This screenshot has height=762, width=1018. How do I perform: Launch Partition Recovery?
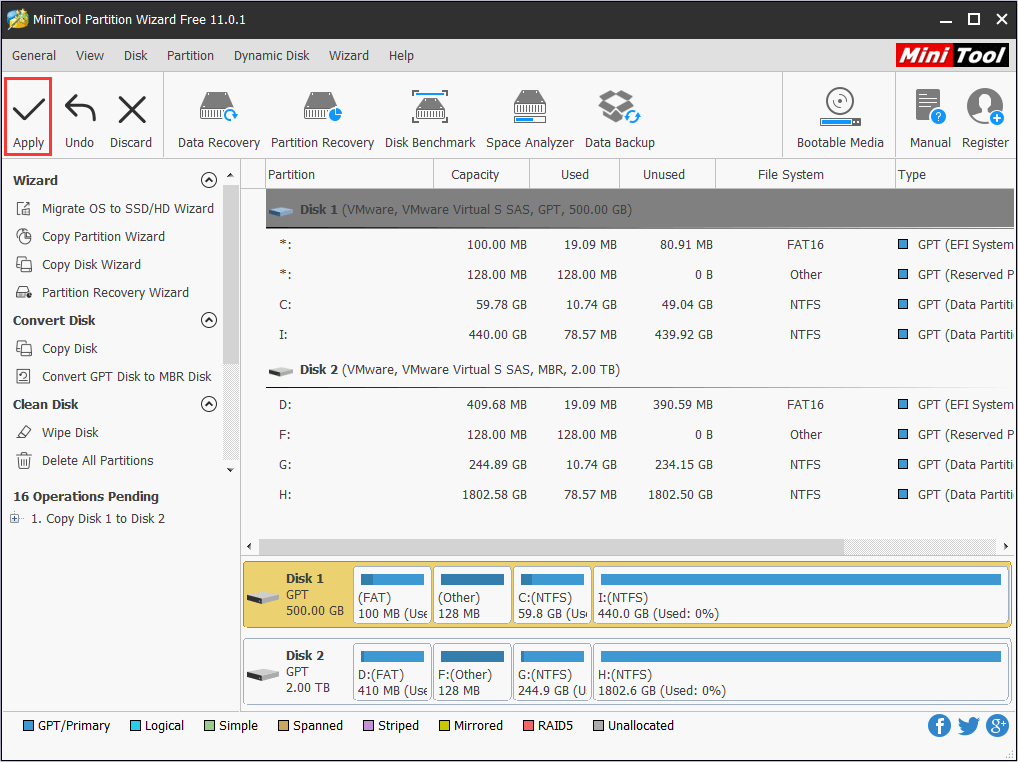pyautogui.click(x=322, y=120)
